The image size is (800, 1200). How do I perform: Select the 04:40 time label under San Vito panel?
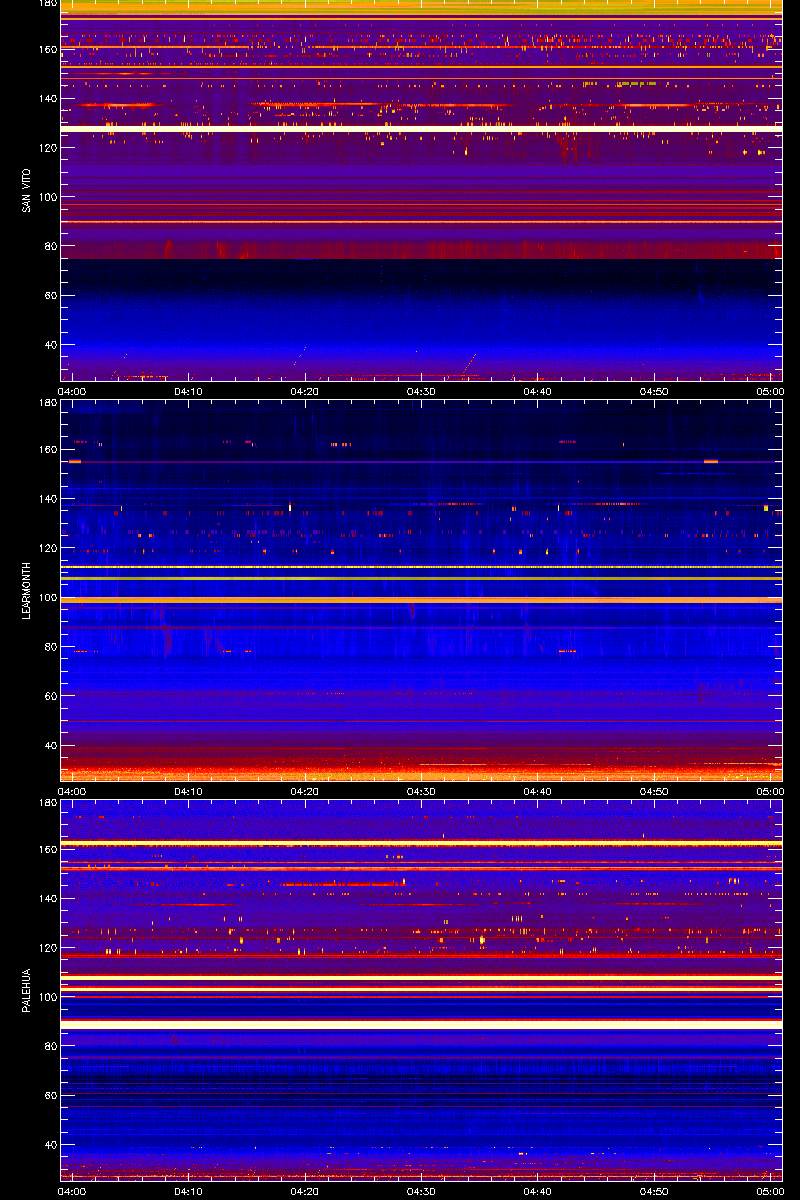click(x=538, y=391)
